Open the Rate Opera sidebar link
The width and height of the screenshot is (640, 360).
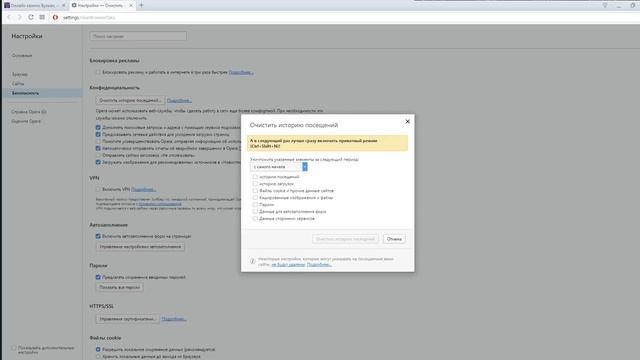pos(26,121)
